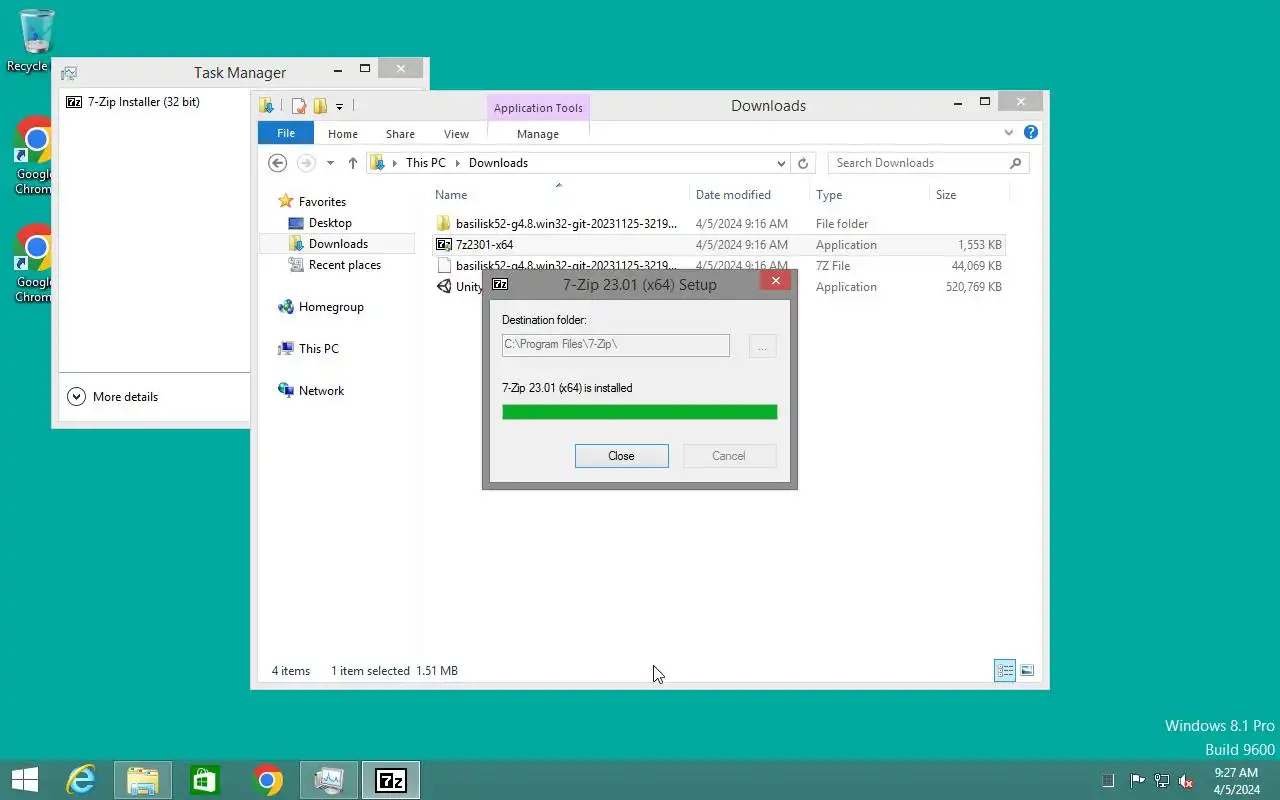This screenshot has width=1280, height=800.
Task: Open the address bar history dropdown
Action: click(x=781, y=163)
